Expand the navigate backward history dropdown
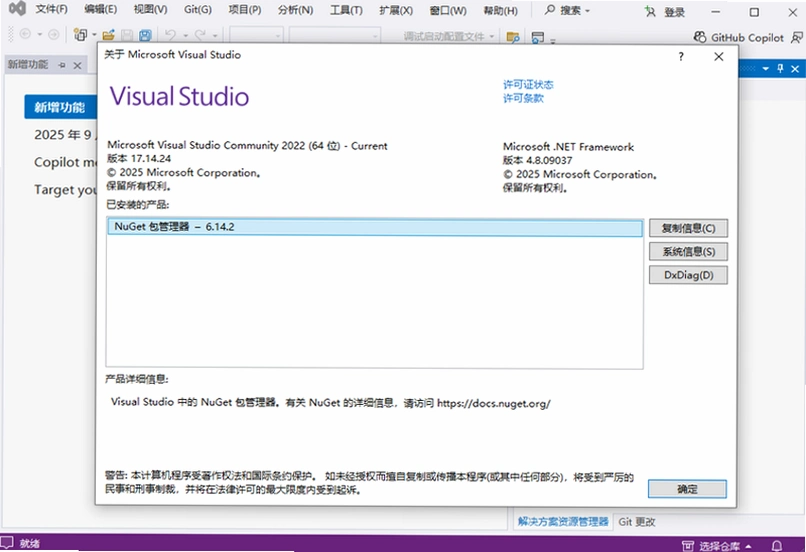This screenshot has width=806, height=552. tap(39, 34)
